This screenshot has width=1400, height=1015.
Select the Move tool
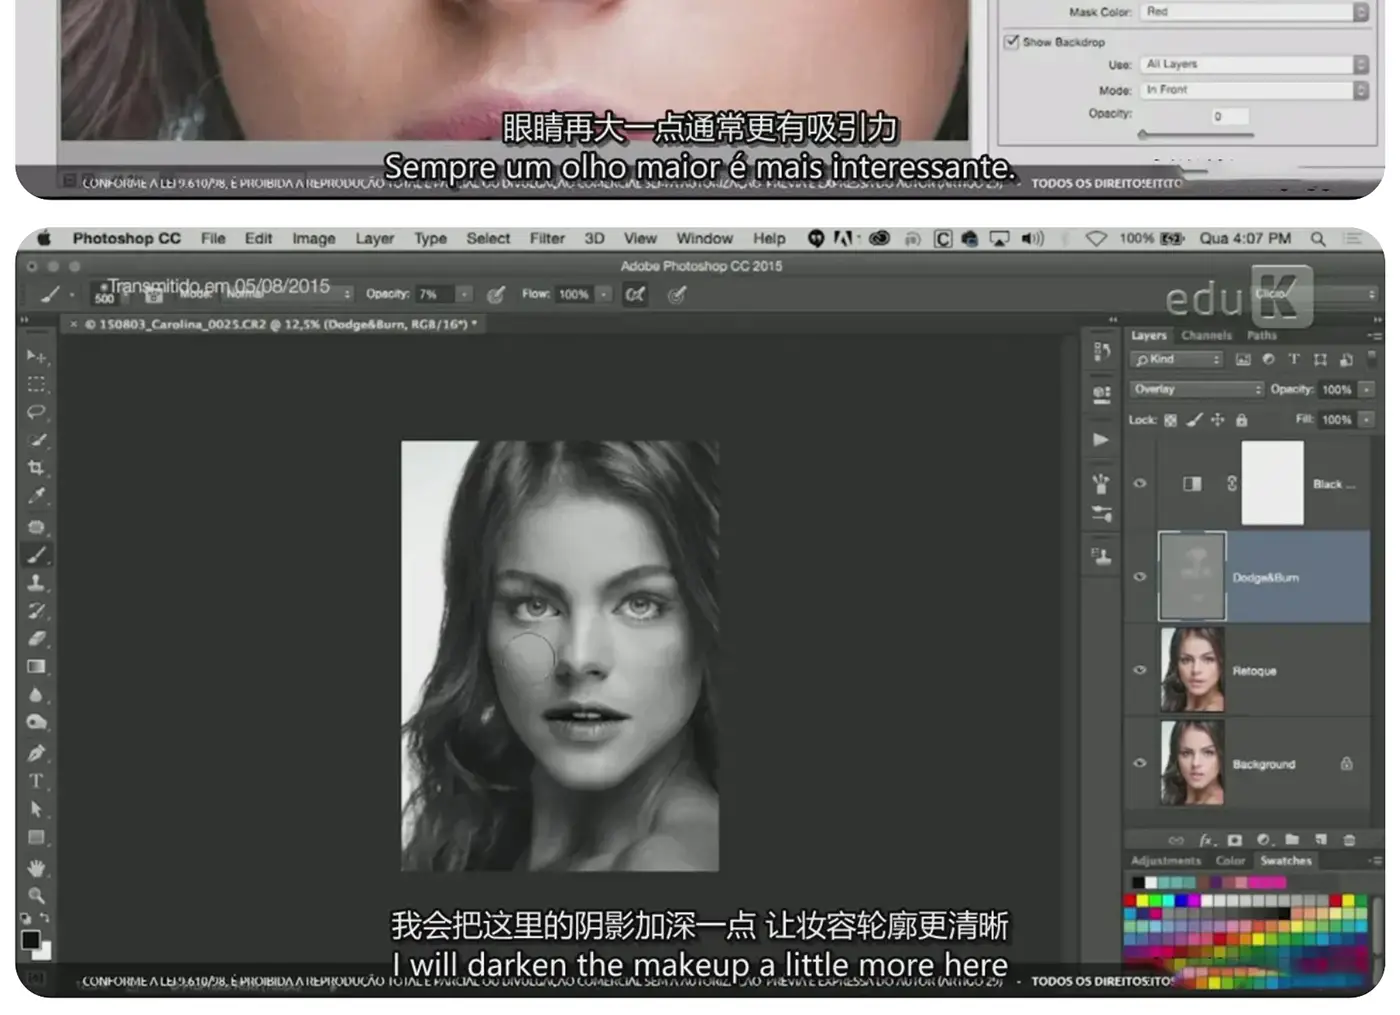coord(36,356)
